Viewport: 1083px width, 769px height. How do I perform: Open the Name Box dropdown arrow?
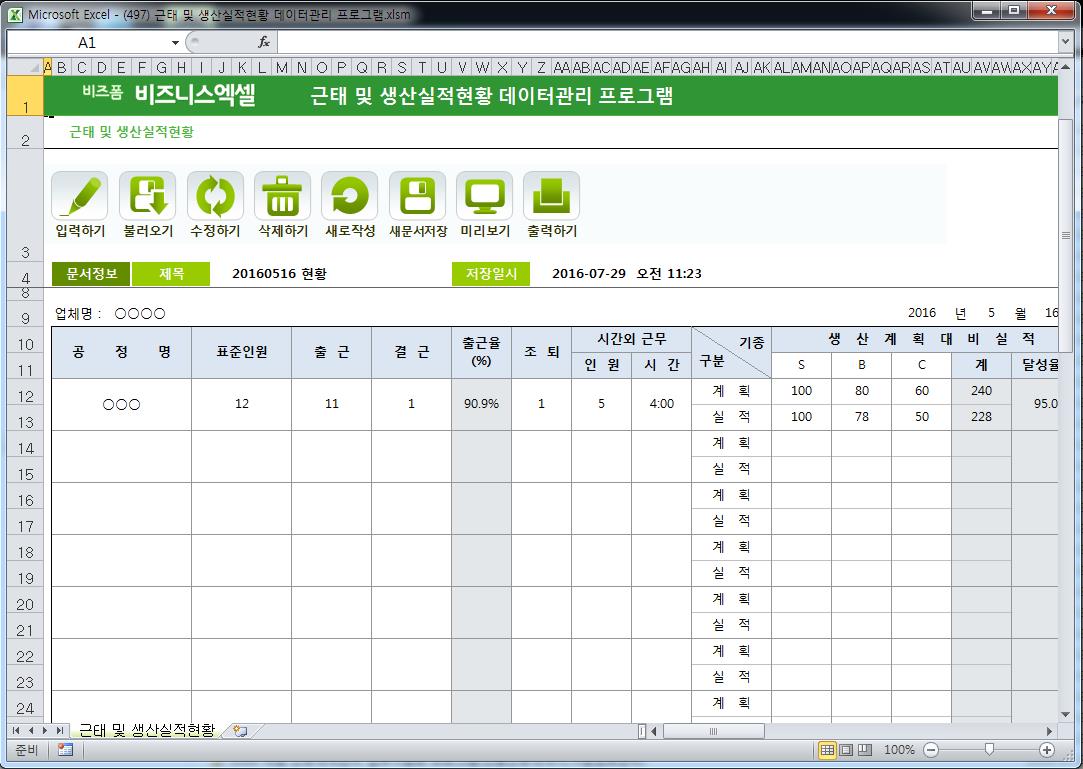click(x=175, y=43)
